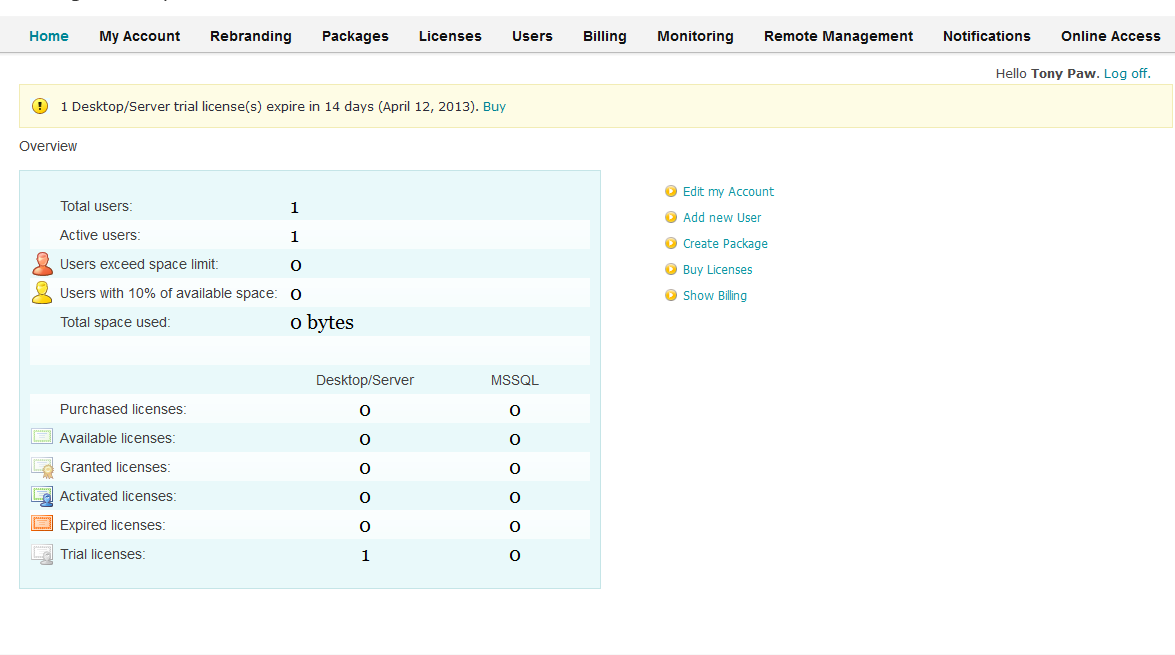Open the Licenses menu tab
This screenshot has height=655, width=1175.
[x=450, y=36]
